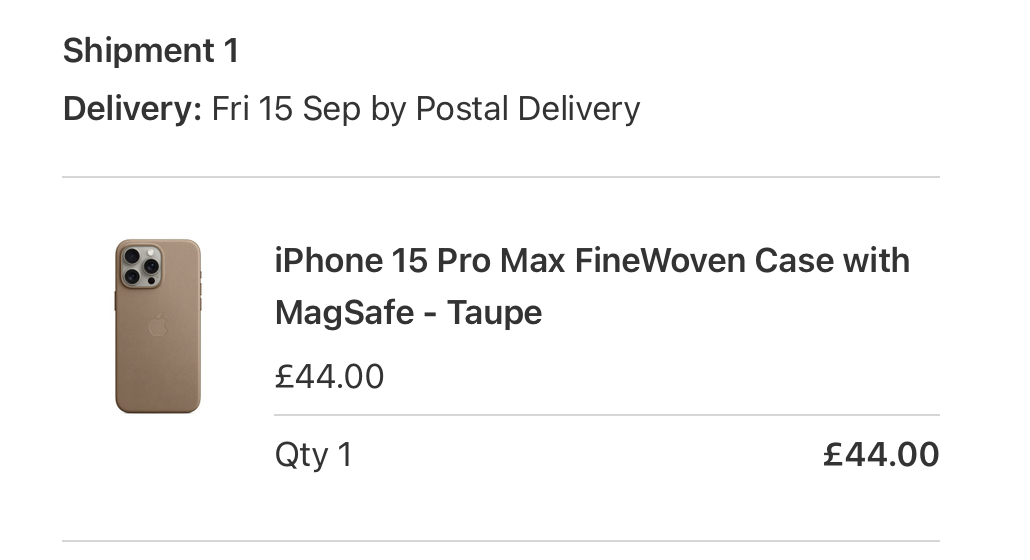Open the iPhone 15 Pro Max FineWoven Case link
Viewport: 1030px width, 560px height.
tap(592, 261)
